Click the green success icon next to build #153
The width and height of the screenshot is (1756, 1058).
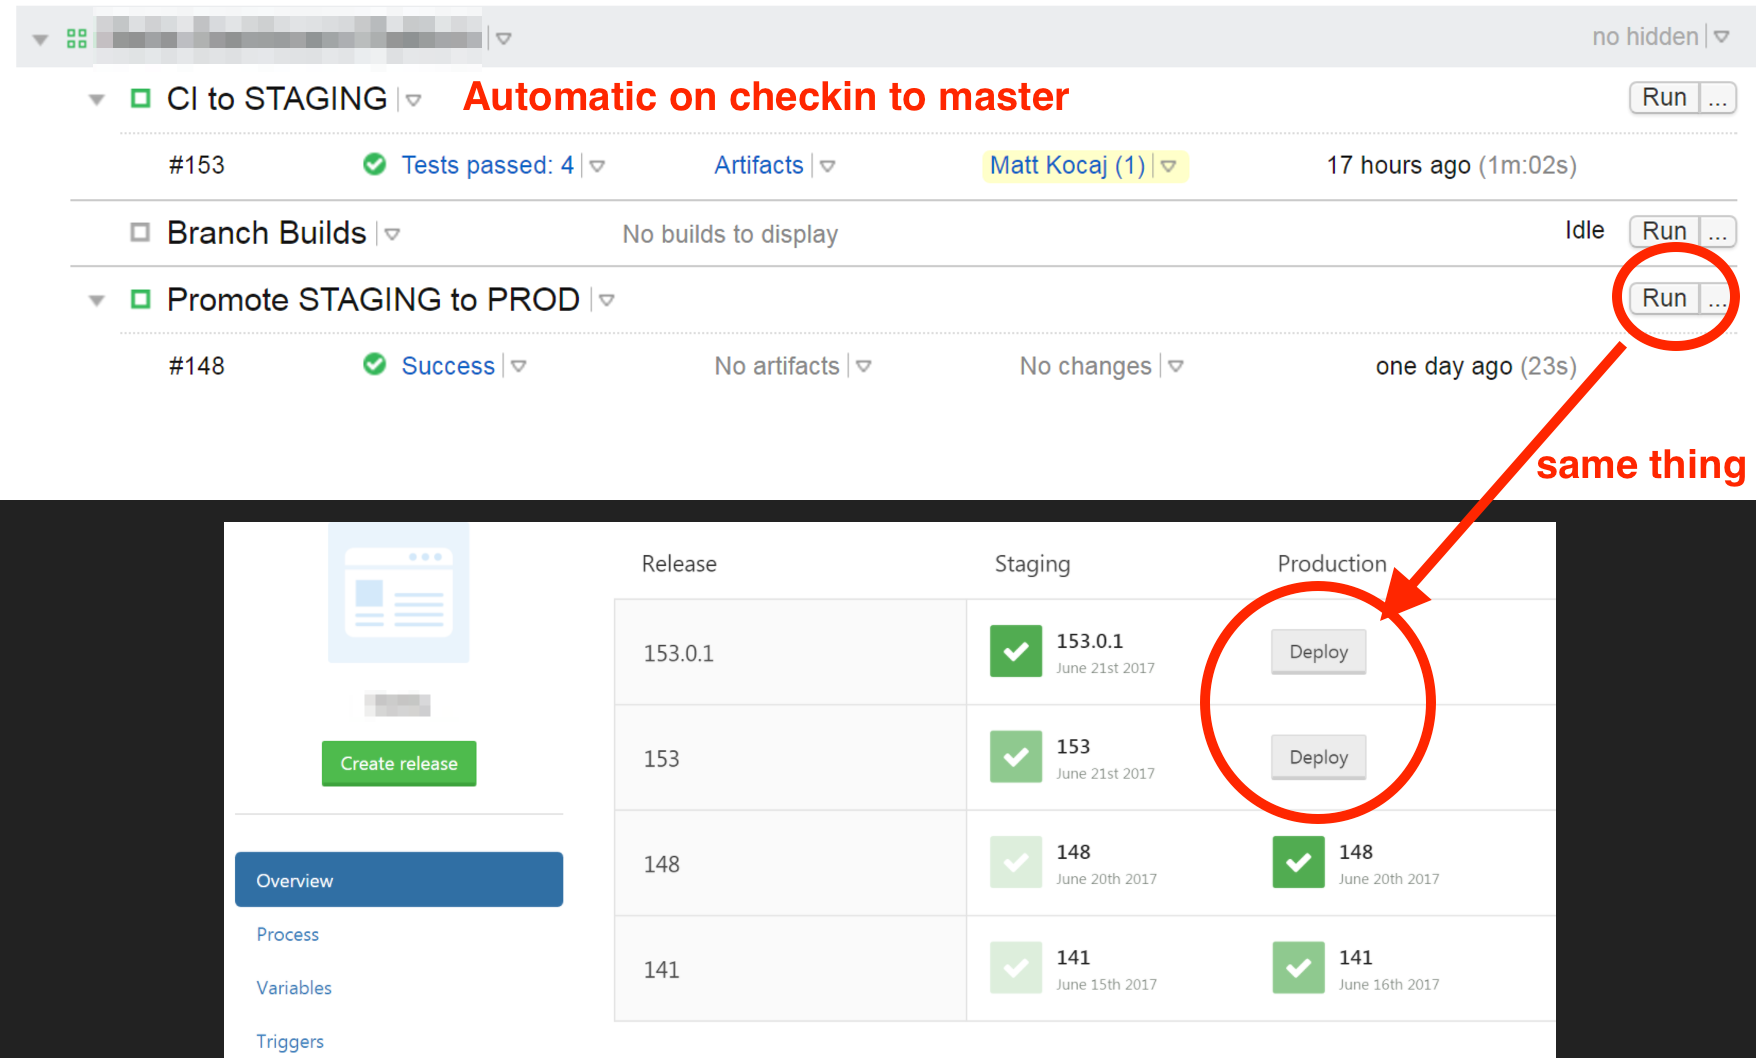tap(374, 165)
